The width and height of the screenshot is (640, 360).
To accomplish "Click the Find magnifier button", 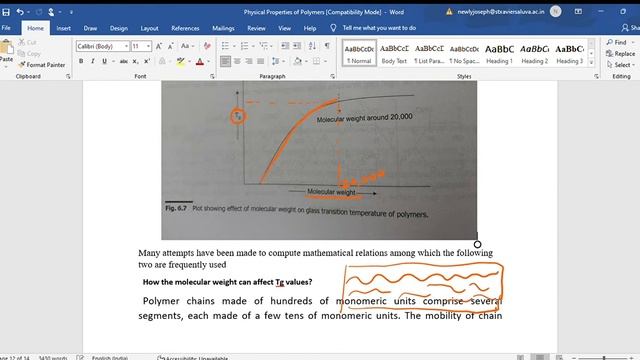I will pos(616,42).
